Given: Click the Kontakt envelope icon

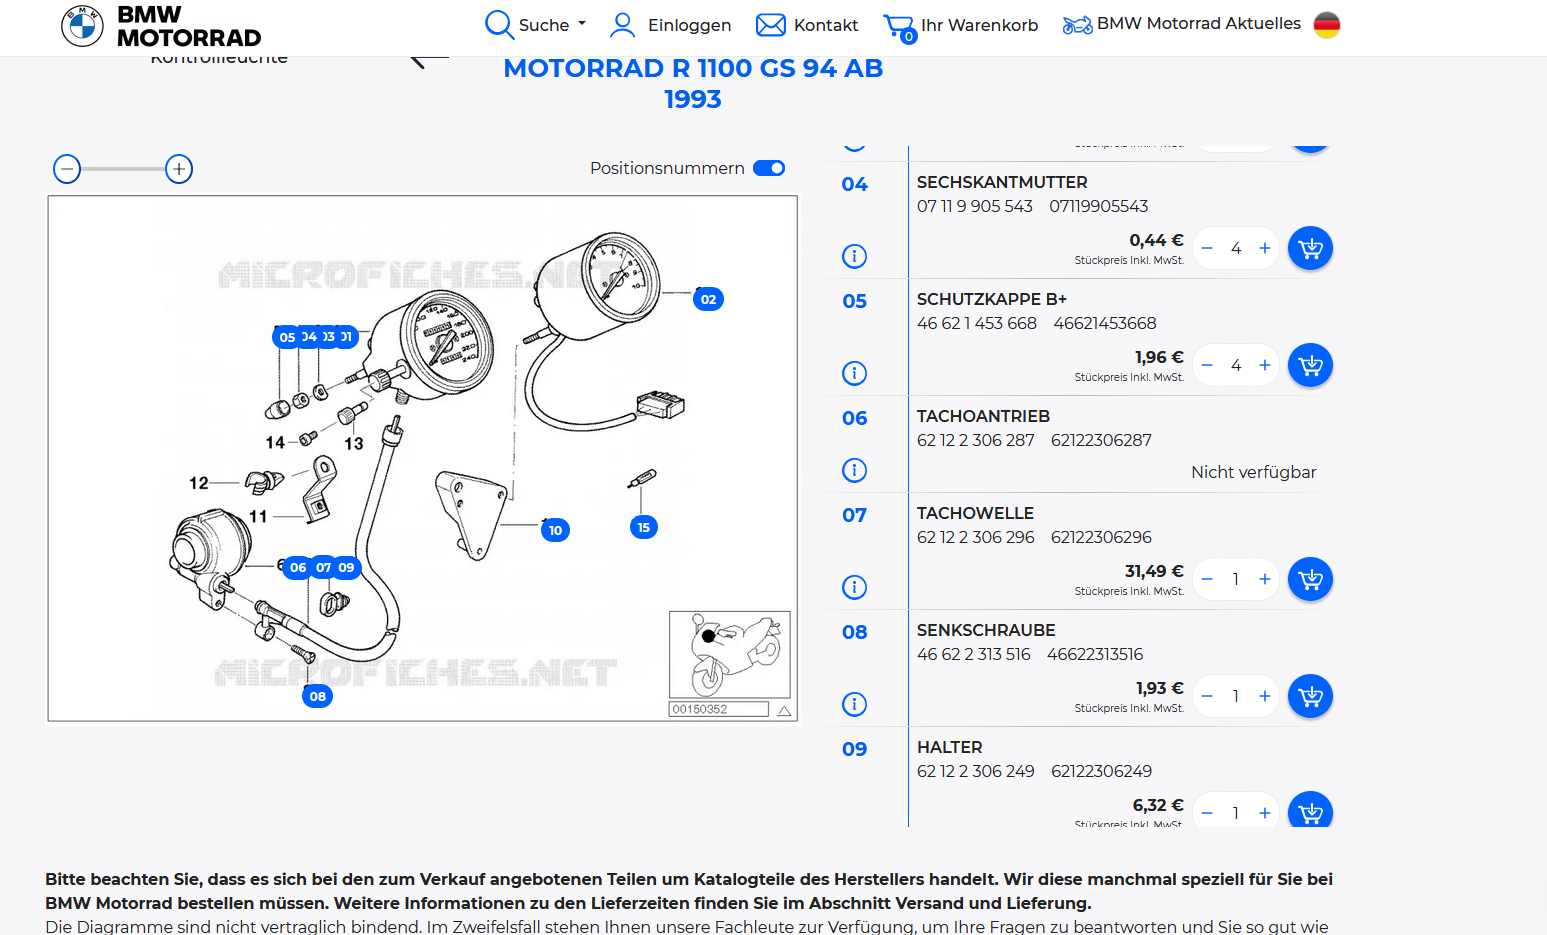Looking at the screenshot, I should [x=770, y=25].
